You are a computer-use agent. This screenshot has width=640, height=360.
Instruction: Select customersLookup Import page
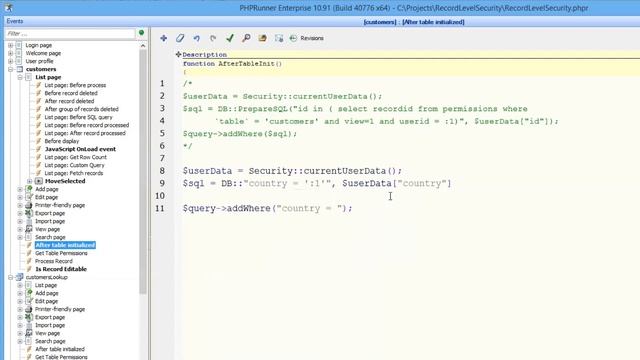point(50,325)
